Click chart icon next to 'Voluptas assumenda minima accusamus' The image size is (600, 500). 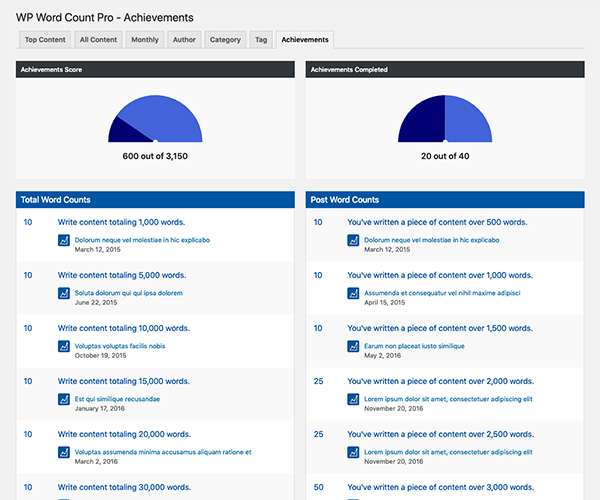point(64,452)
